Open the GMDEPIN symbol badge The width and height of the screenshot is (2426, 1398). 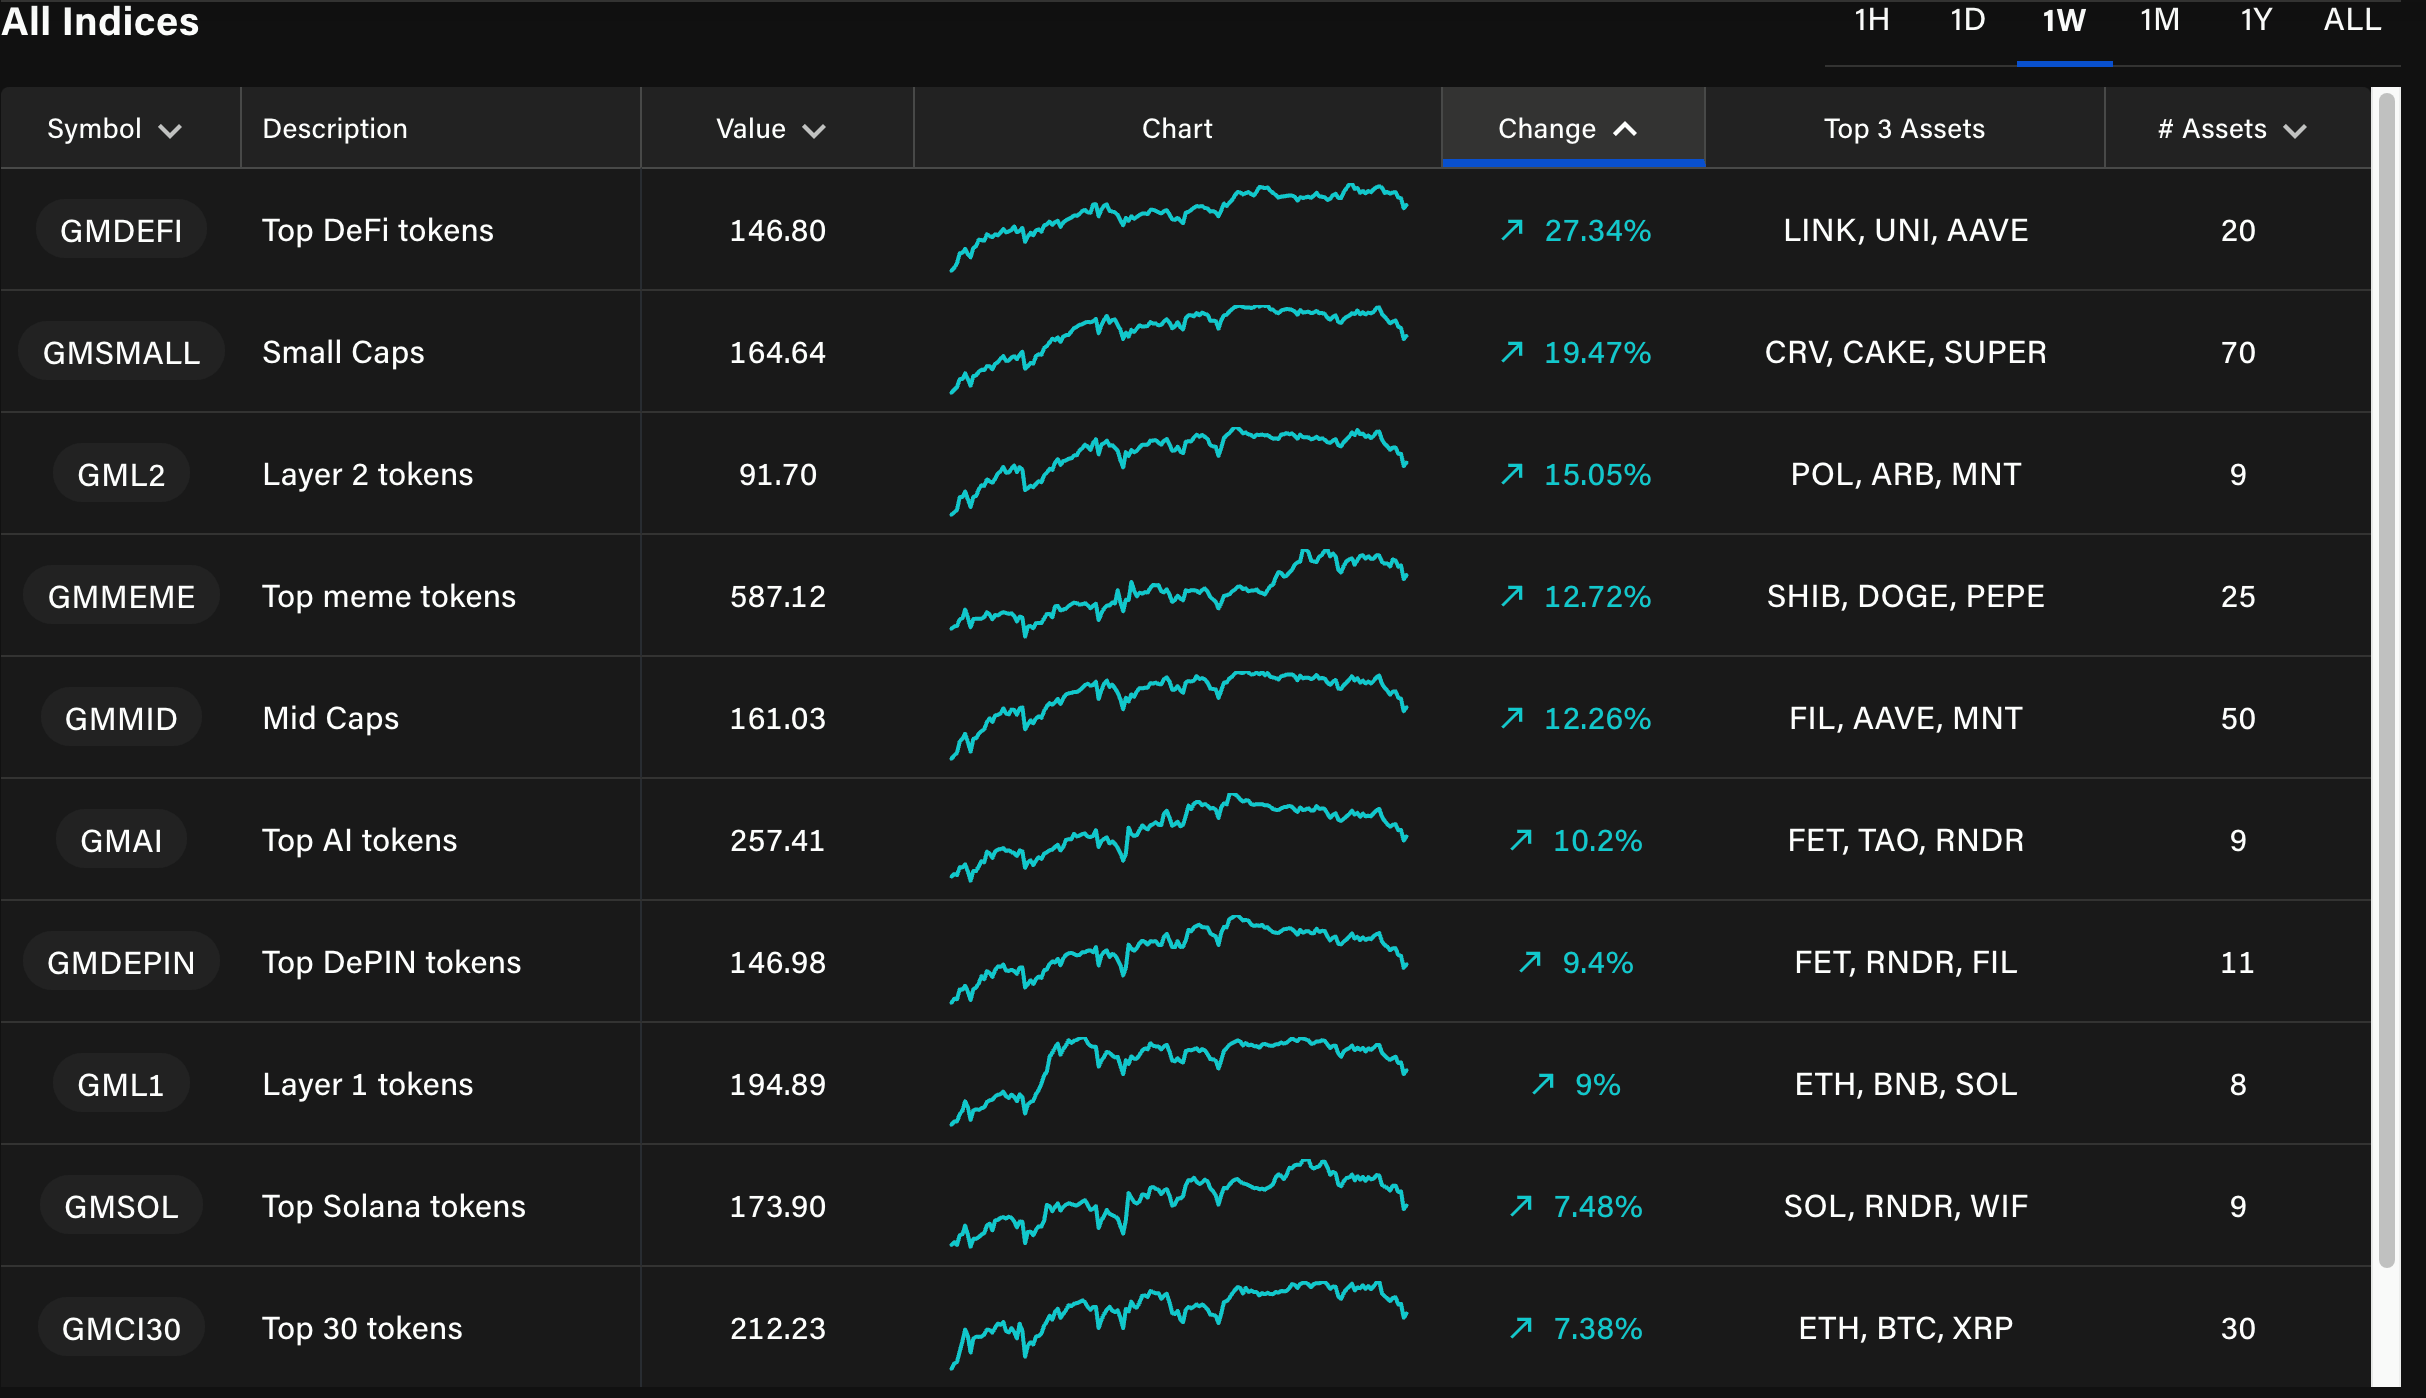coord(121,962)
